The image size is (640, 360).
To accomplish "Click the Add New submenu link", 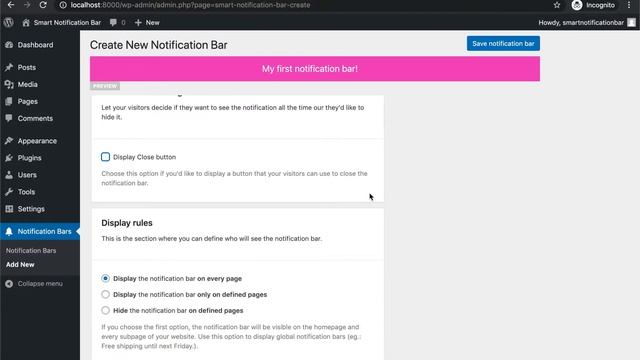I will pos(20,264).
